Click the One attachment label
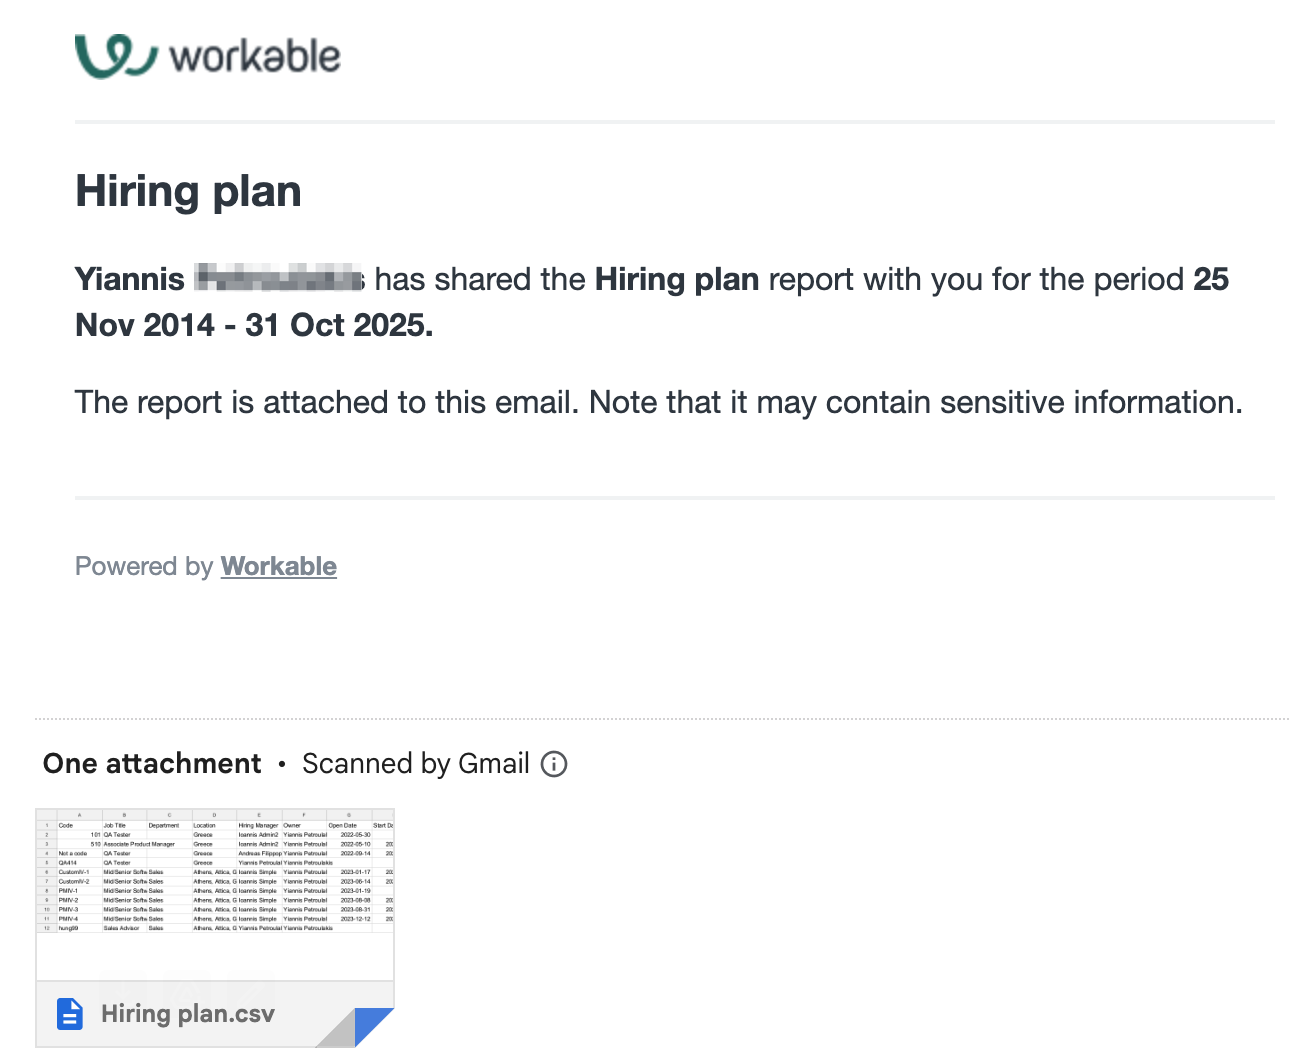This screenshot has height=1060, width=1290. [x=152, y=764]
